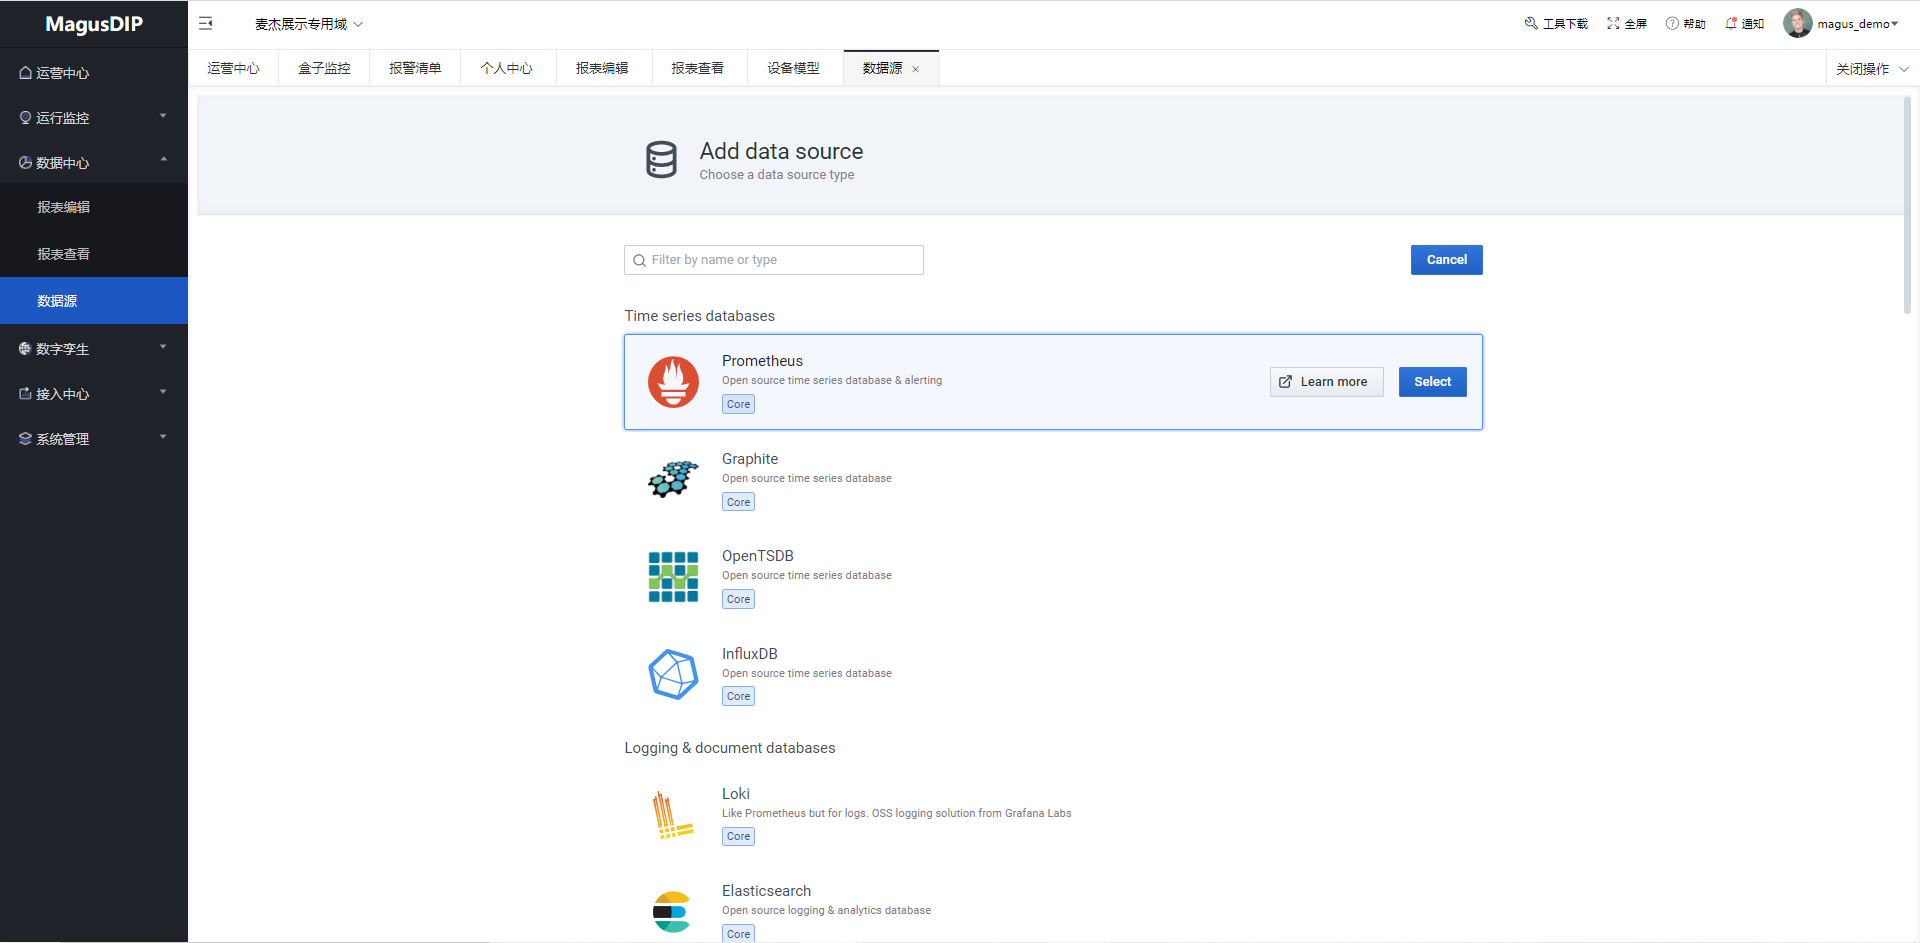Switch to the 个人中心 tab

tap(506, 68)
